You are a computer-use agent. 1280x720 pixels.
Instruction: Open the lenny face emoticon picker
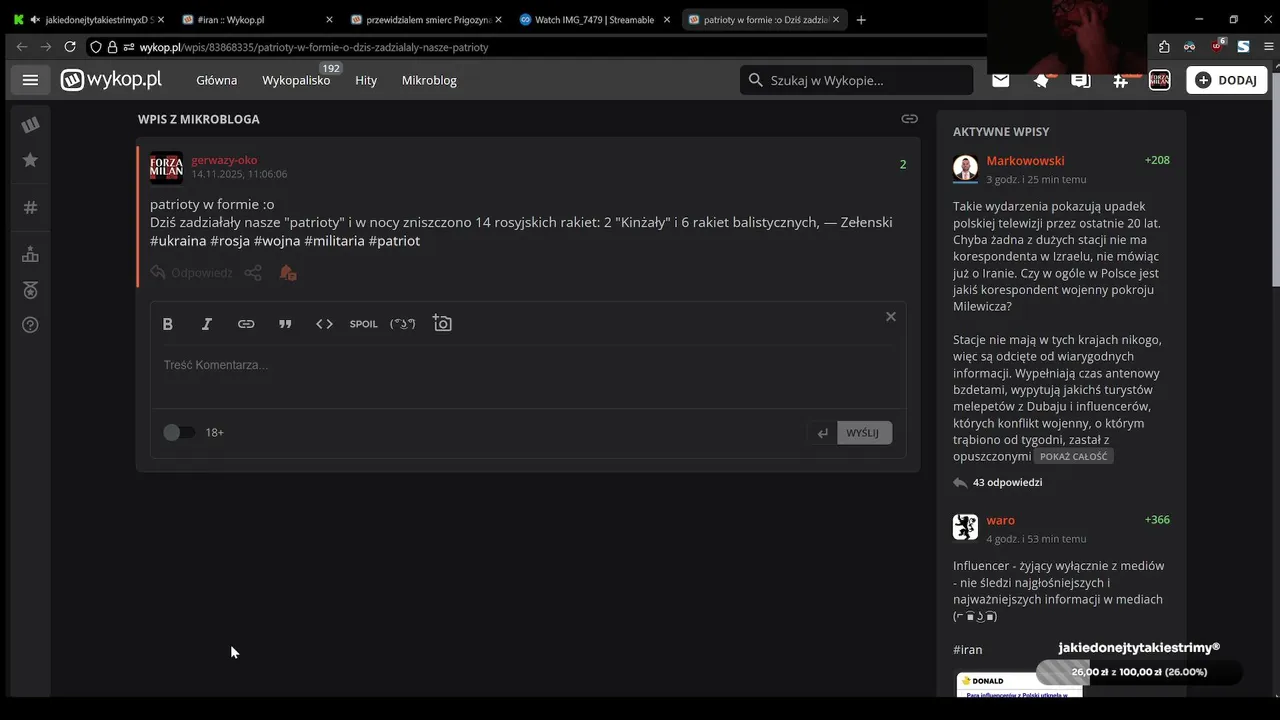403,324
